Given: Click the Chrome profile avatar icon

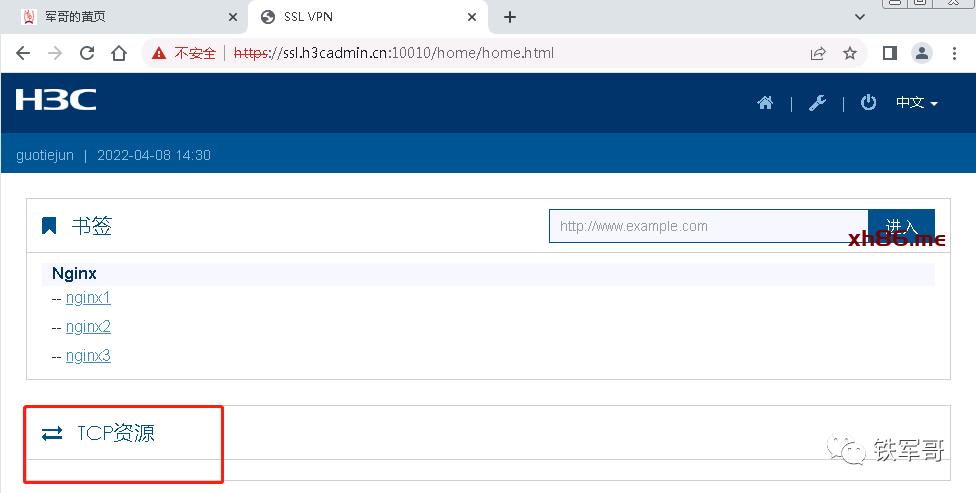Looking at the screenshot, I should pos(921,53).
